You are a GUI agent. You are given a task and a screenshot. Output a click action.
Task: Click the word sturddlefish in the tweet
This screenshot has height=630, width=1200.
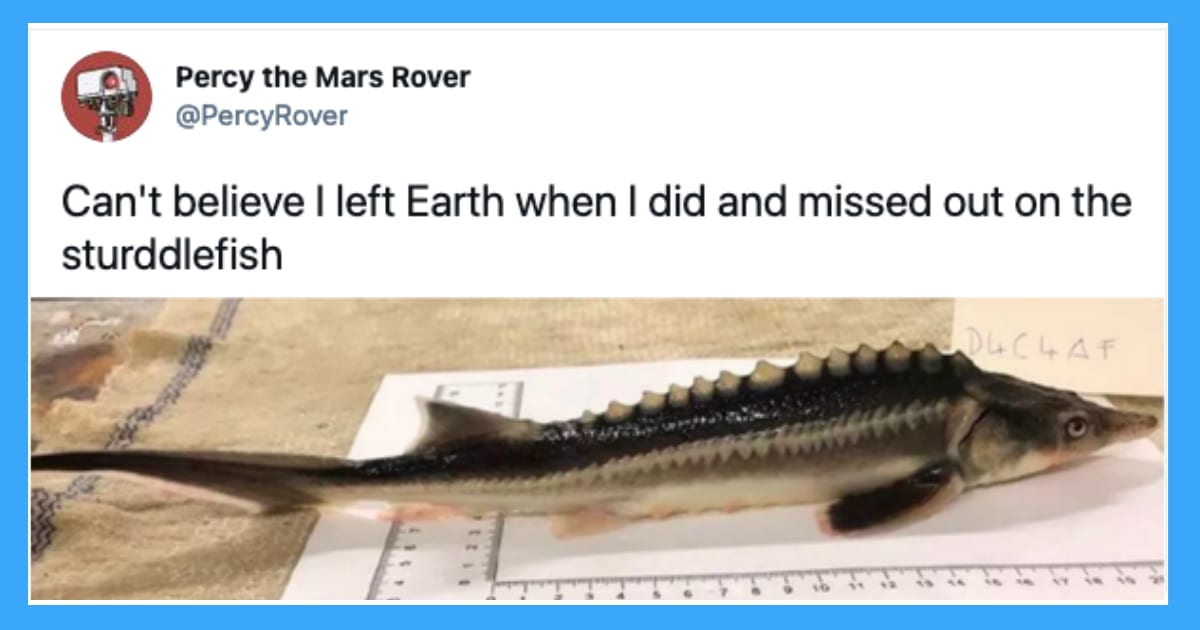pyautogui.click(x=172, y=255)
